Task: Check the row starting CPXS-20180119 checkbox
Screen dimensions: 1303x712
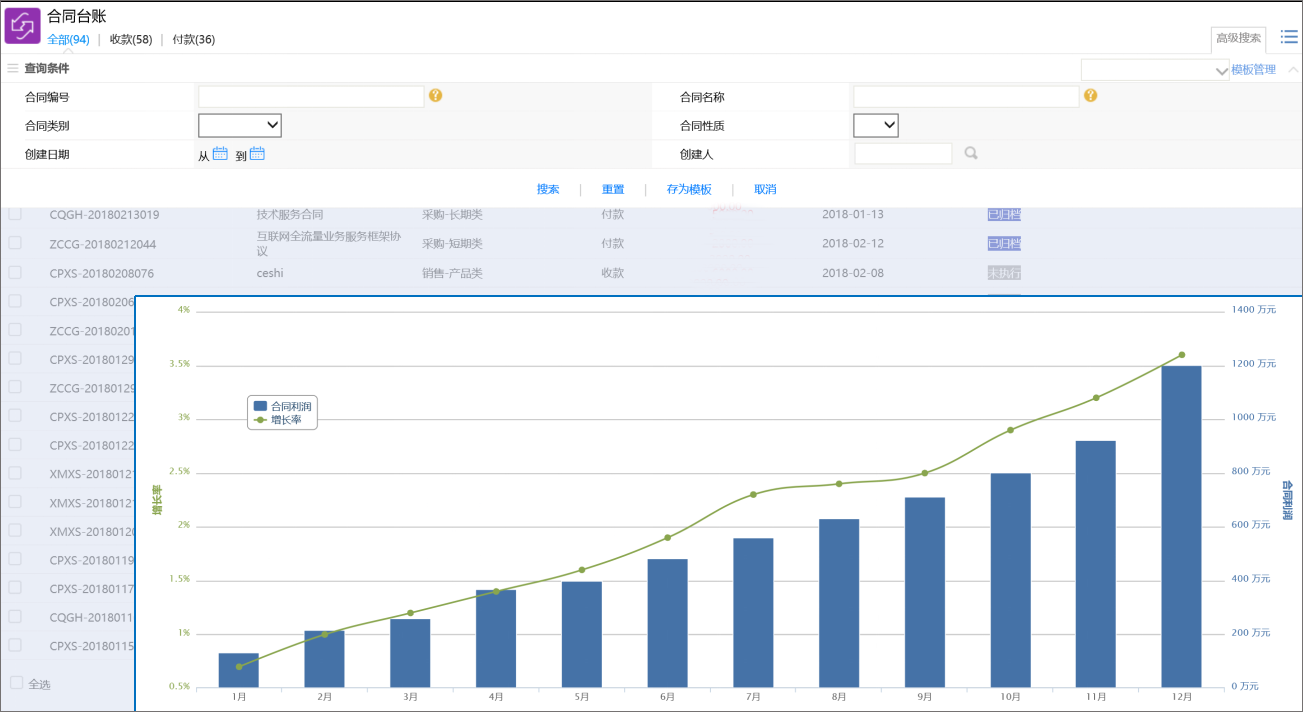Action: click(15, 559)
